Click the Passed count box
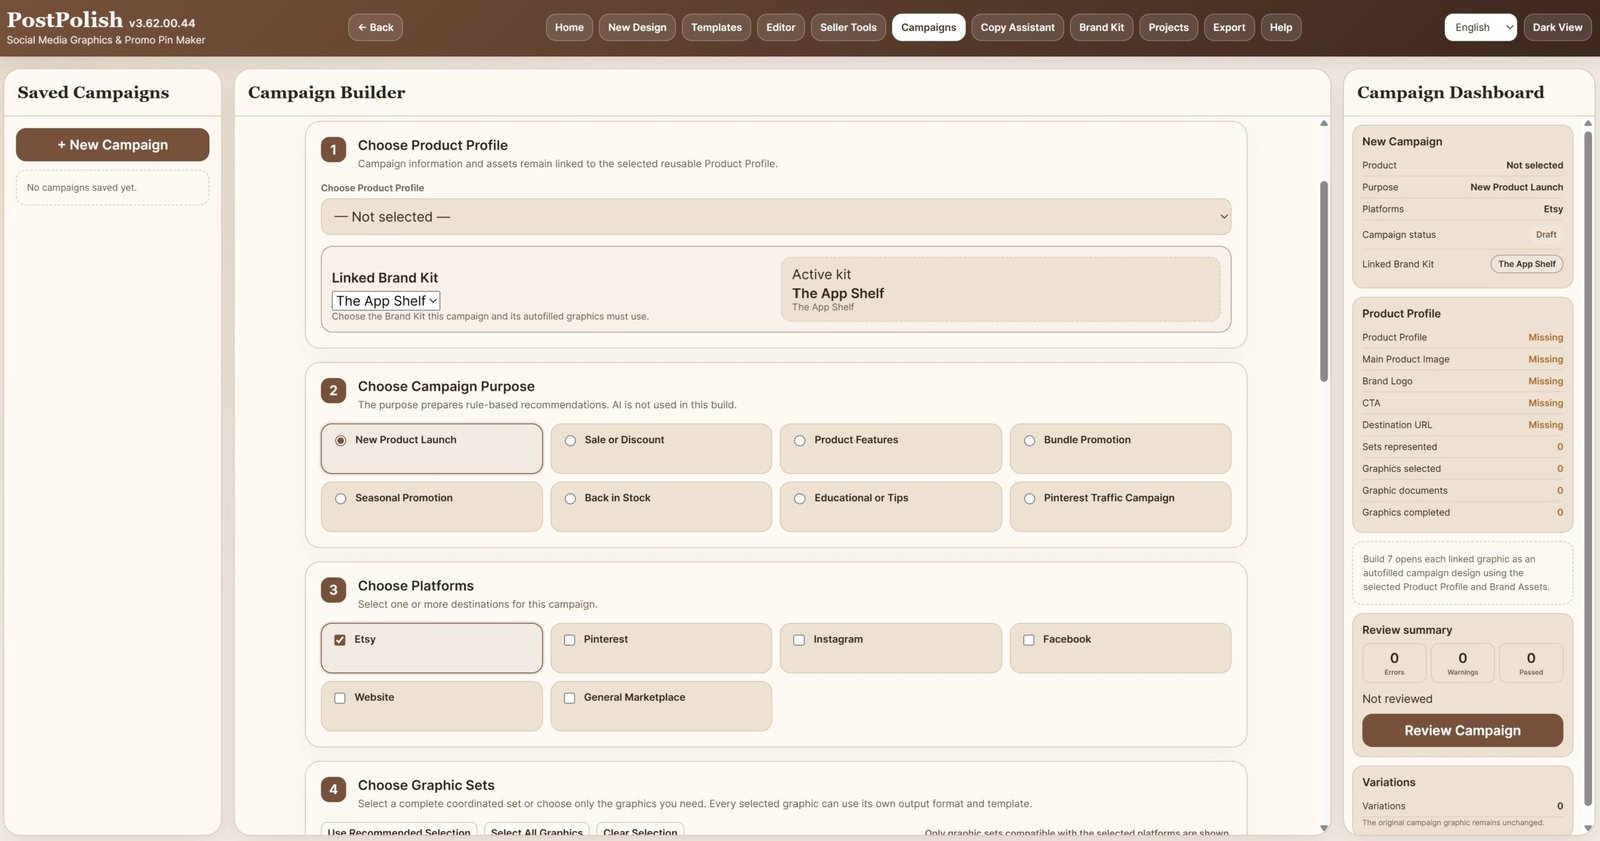Image resolution: width=1600 pixels, height=841 pixels. click(x=1531, y=663)
